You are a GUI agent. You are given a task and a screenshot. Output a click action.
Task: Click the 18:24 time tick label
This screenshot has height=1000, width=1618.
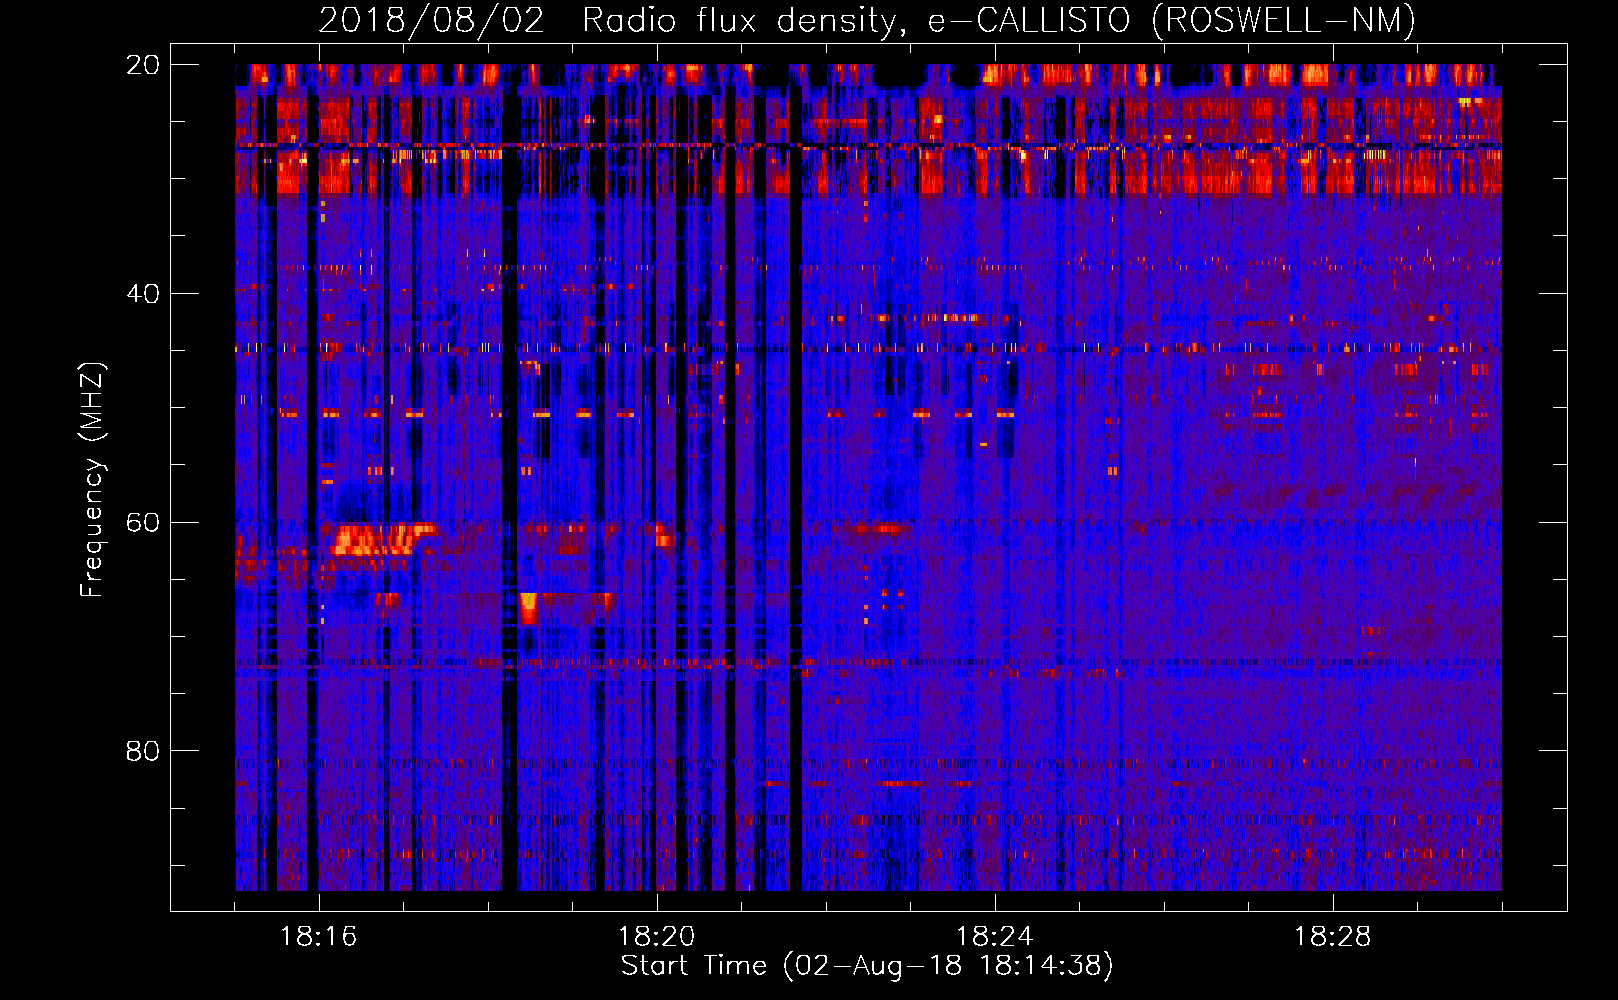click(x=995, y=936)
